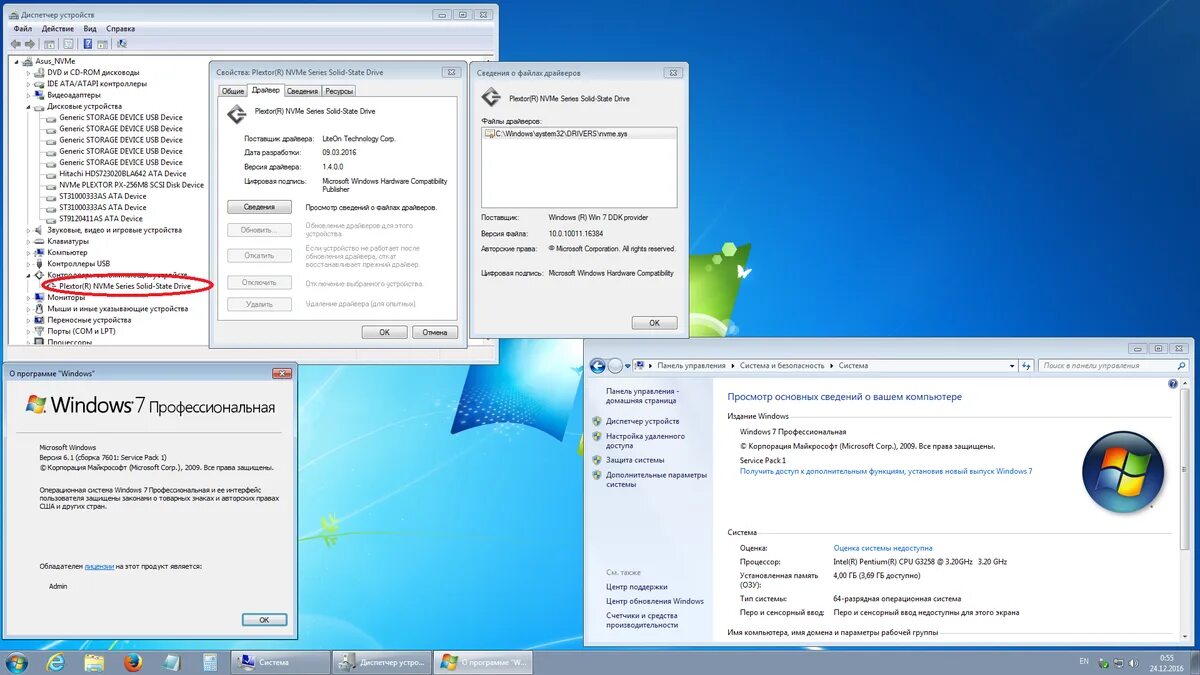Switch to Диспетчер устройств taskbar button
This screenshot has width=1200, height=675.
pos(381,662)
